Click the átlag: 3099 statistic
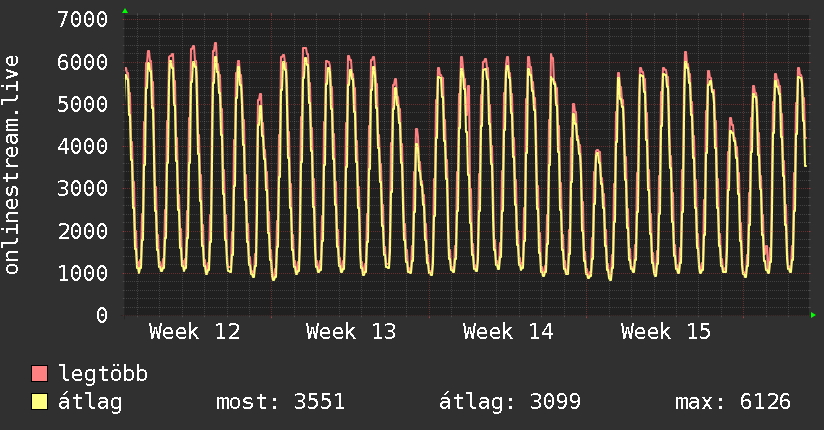Viewport: 824px width, 430px height. coord(510,402)
